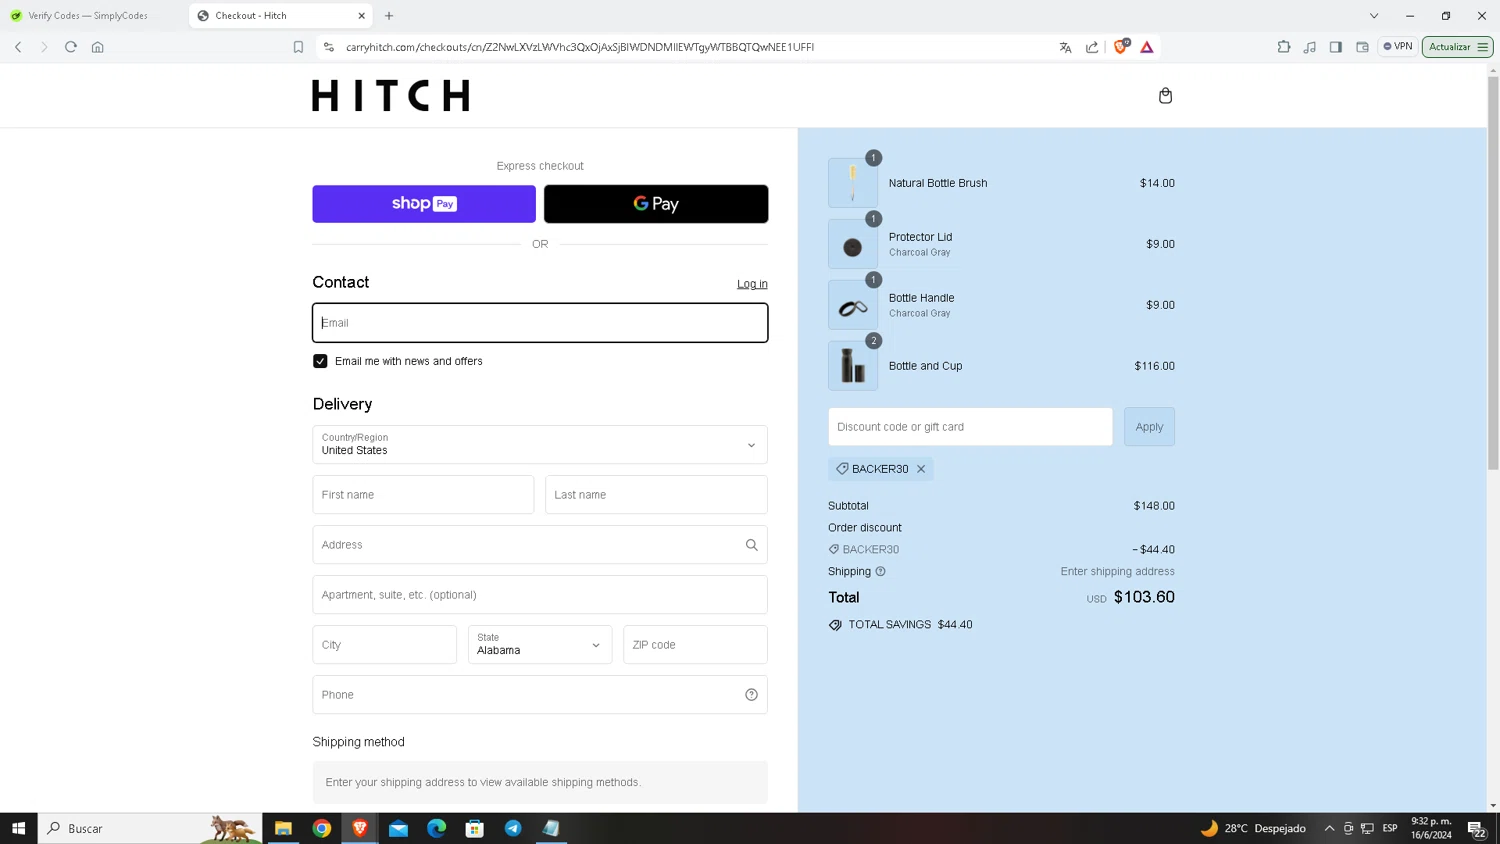Click the Protector Lid product thumbnail

853,244
